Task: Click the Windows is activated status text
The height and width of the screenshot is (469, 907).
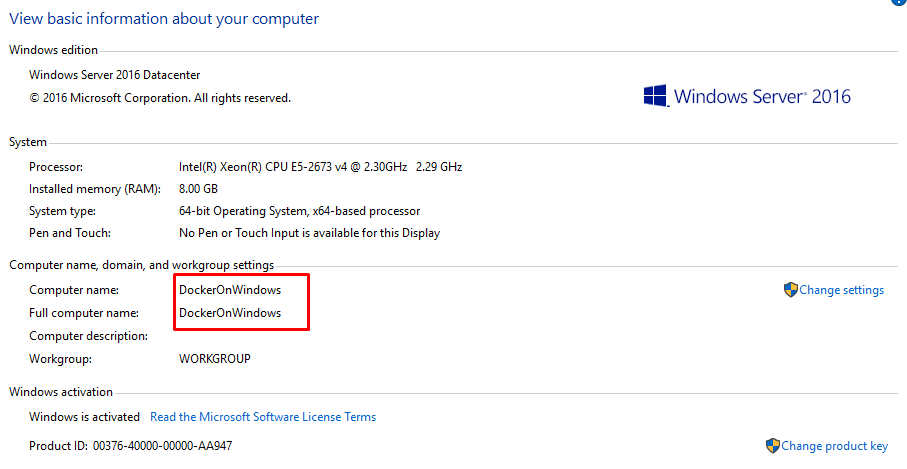Action: [84, 417]
